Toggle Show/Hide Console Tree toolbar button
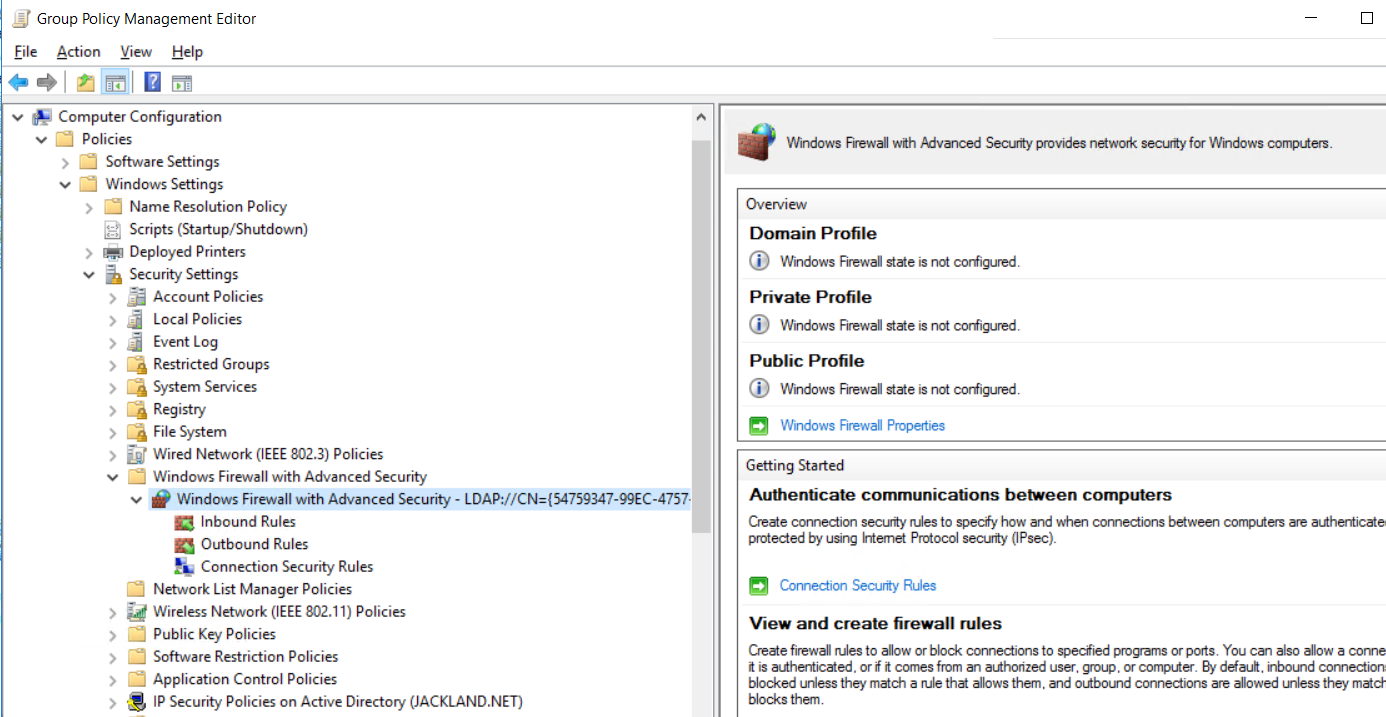The image size is (1386, 717). (x=115, y=82)
